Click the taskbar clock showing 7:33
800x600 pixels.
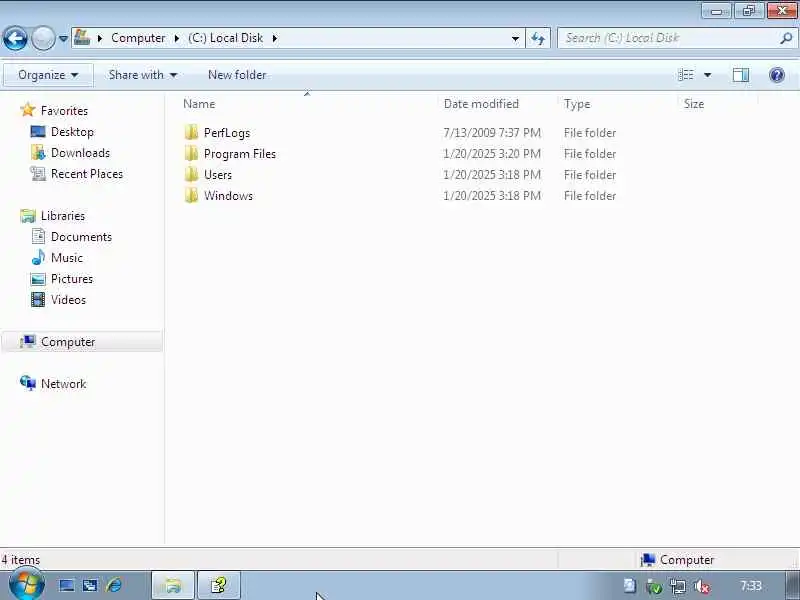(x=751, y=586)
